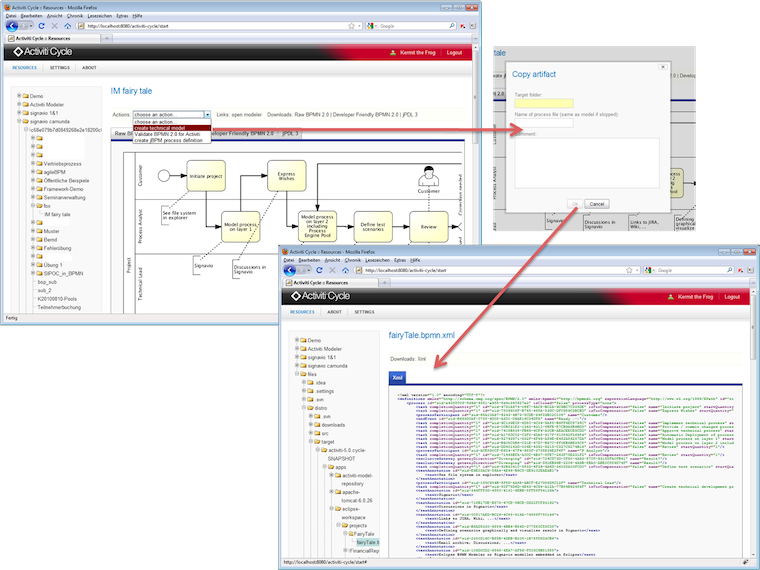Image resolution: width=760 pixels, height=570 pixels.
Task: Click the yellow Target folder field
Action: tap(544, 103)
